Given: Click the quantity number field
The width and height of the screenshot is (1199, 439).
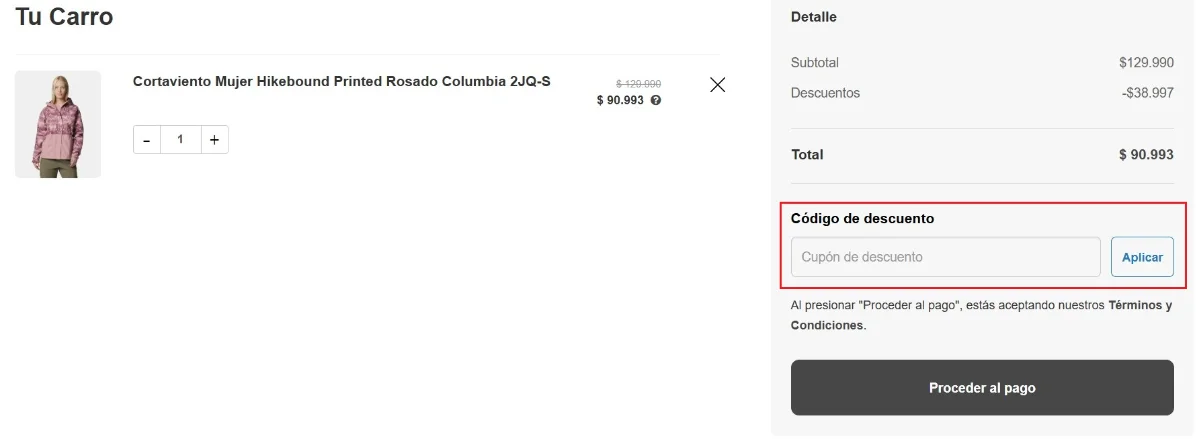Looking at the screenshot, I should (181, 140).
